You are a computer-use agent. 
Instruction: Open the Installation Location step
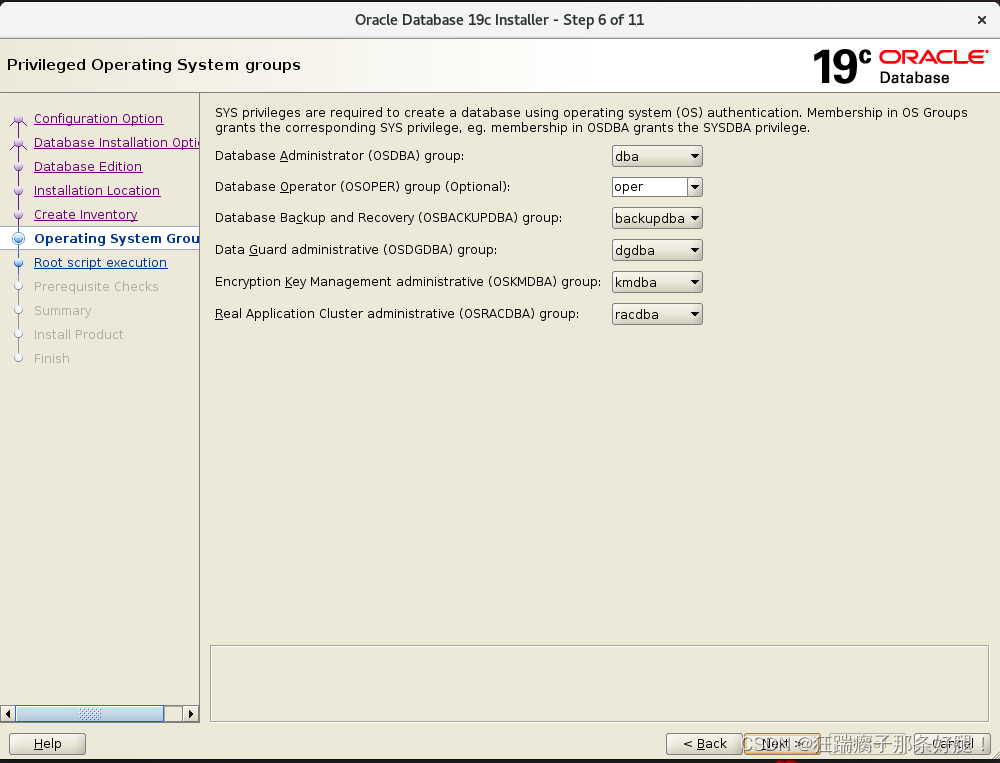tap(96, 190)
